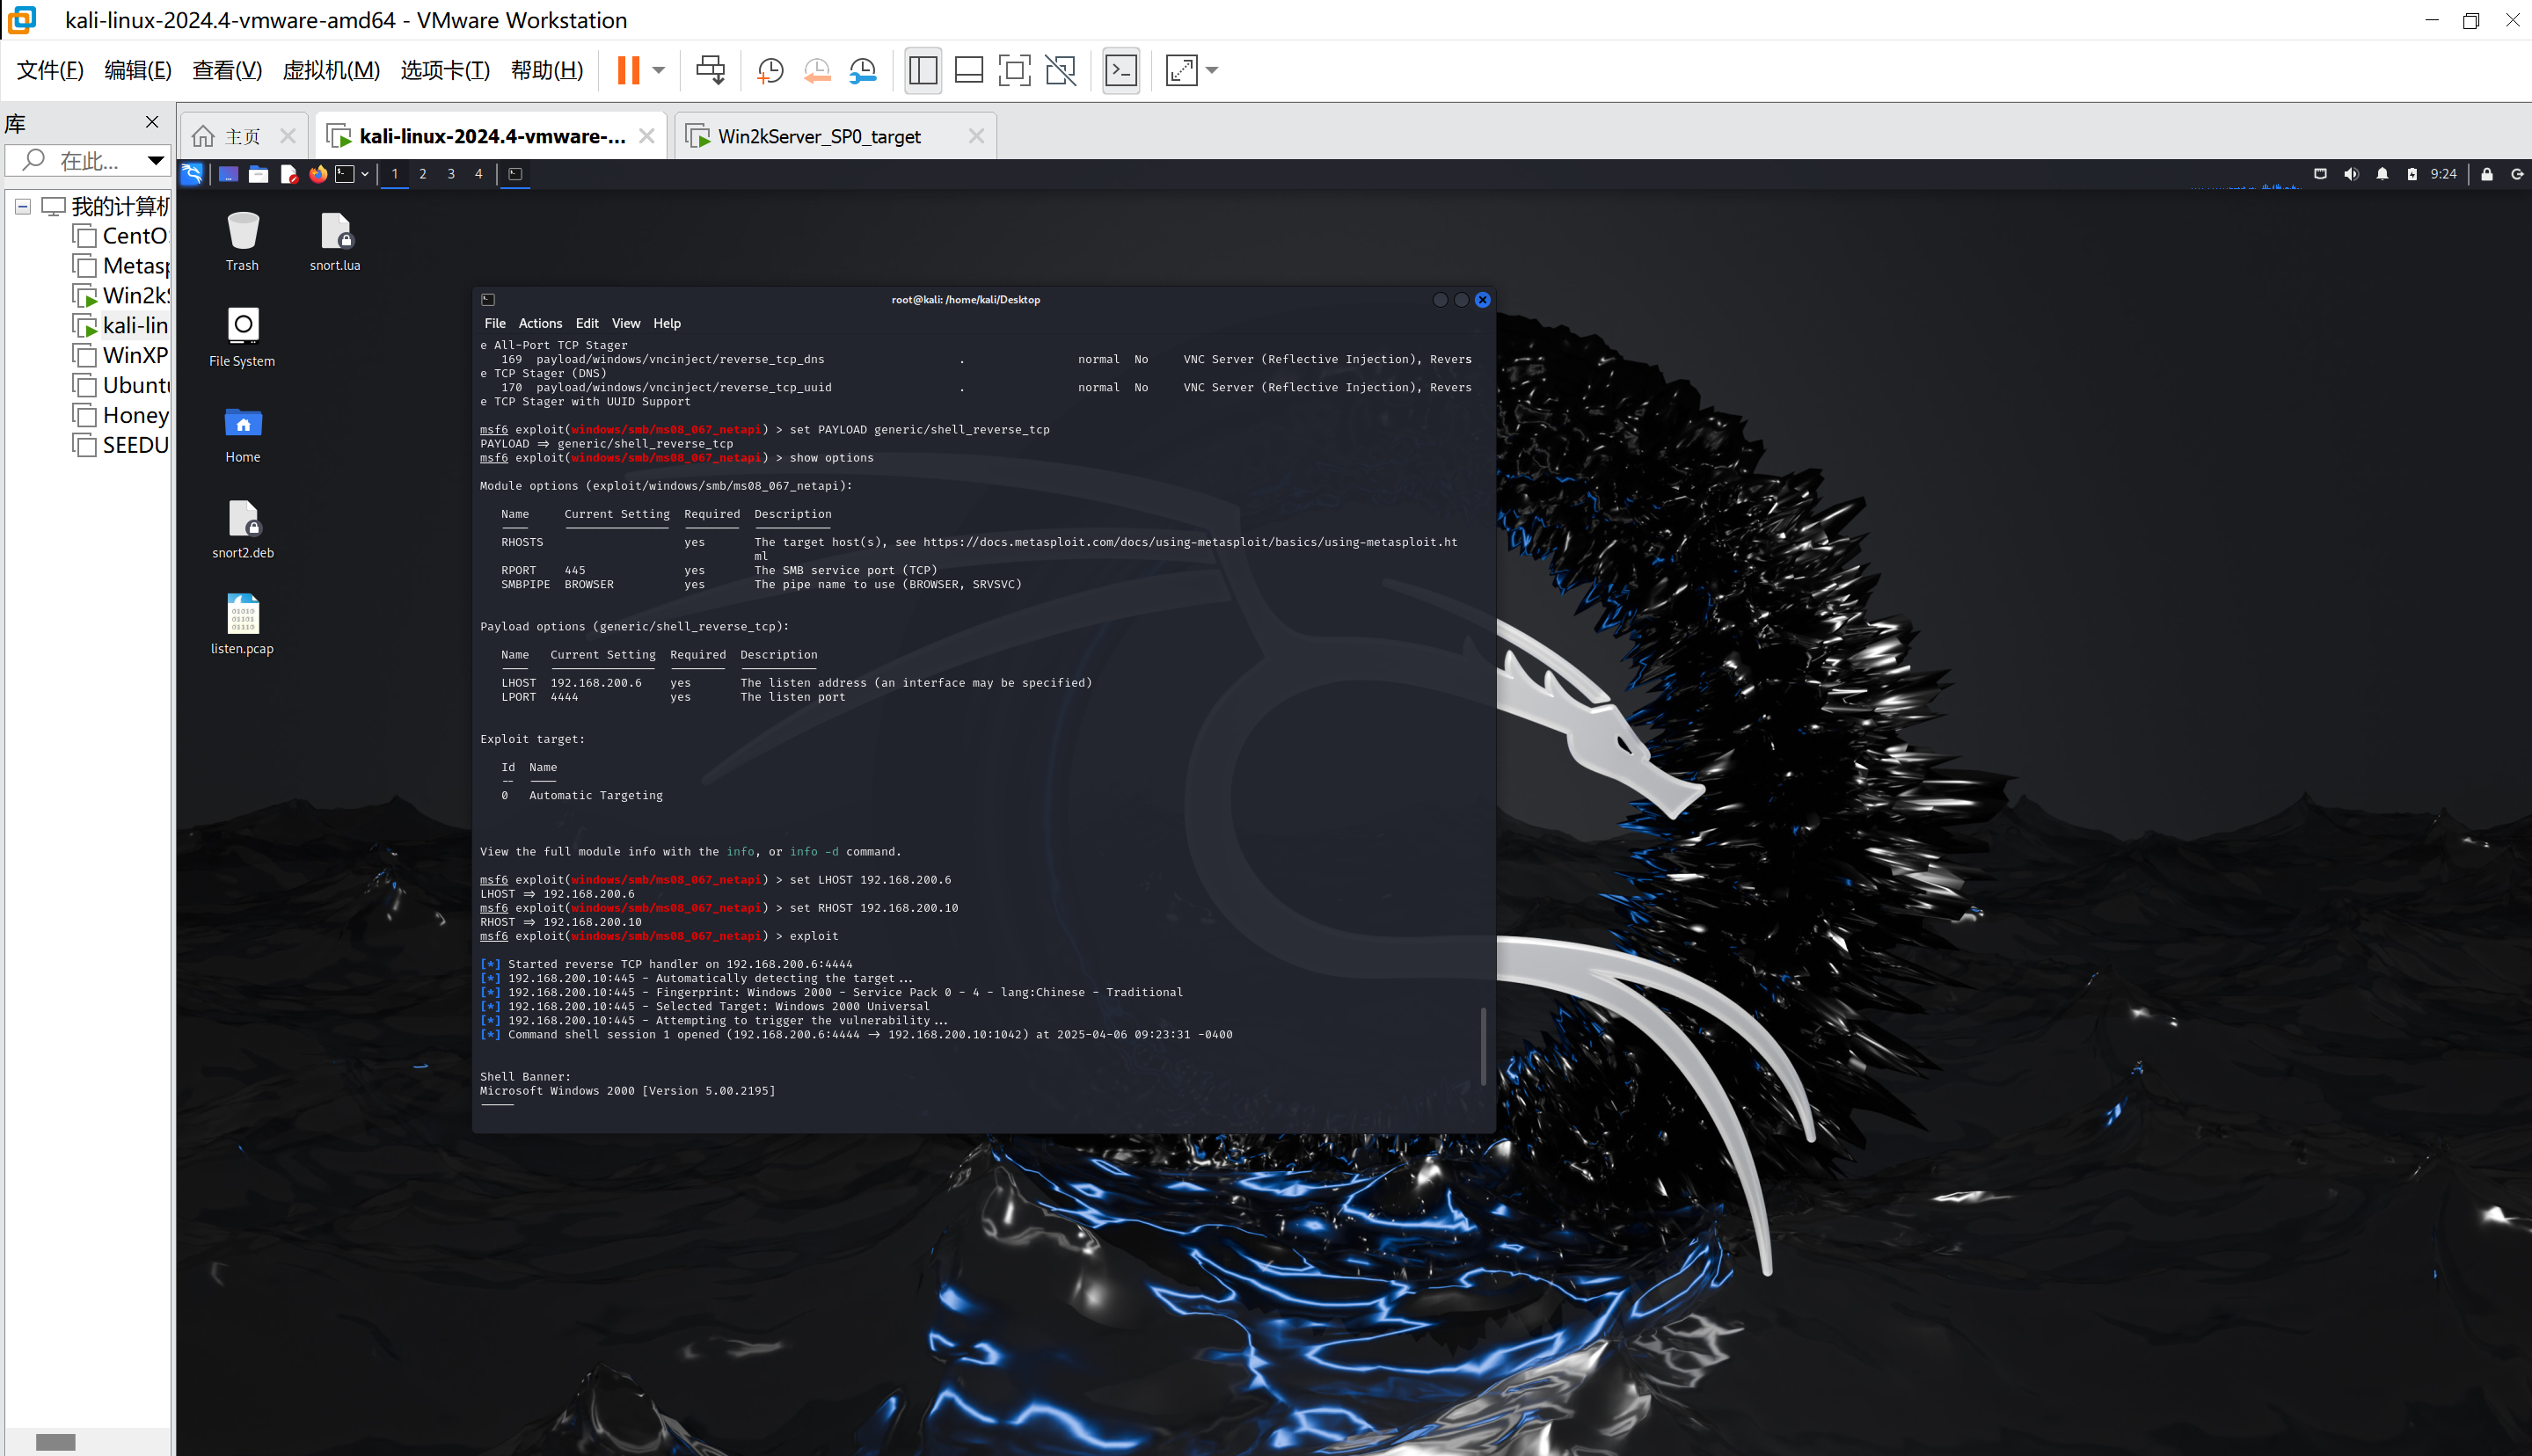Switch to Kali workspace 3

point(451,174)
